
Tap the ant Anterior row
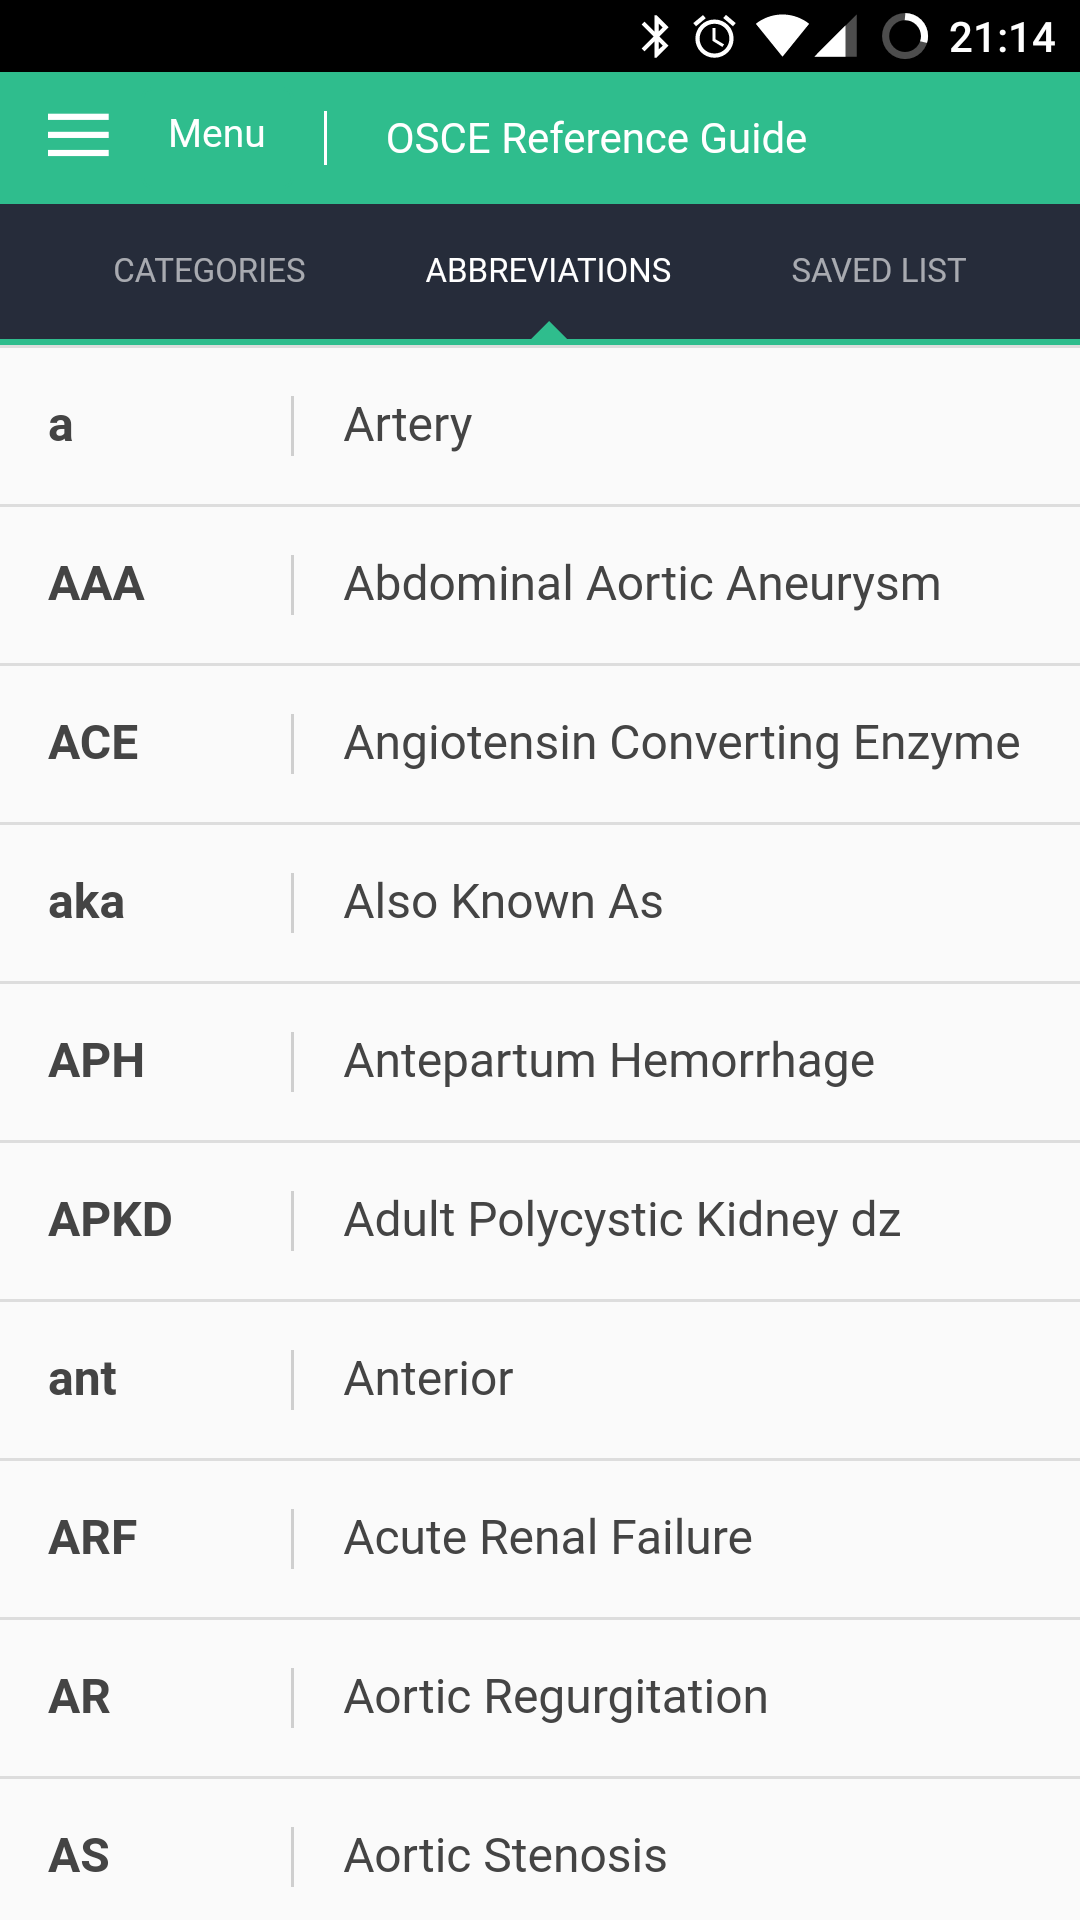tap(540, 1380)
